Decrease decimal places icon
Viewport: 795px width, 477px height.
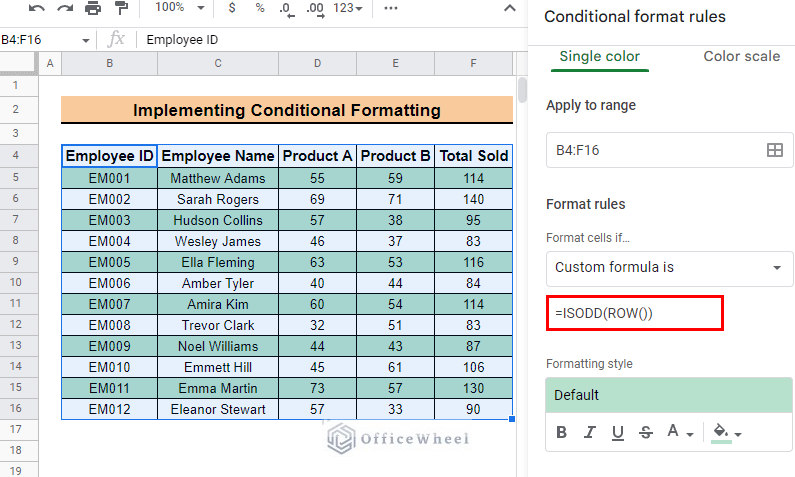(286, 9)
